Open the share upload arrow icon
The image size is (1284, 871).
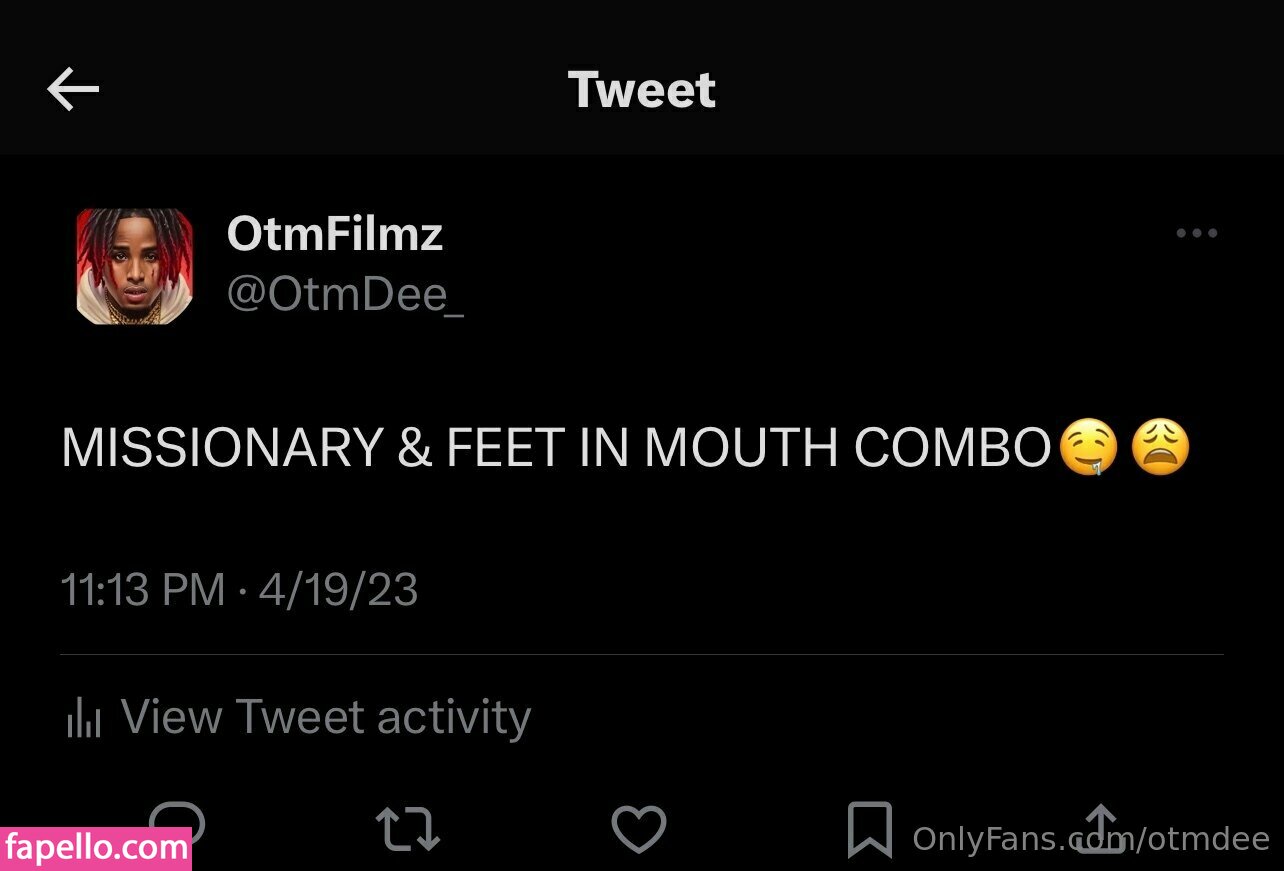point(1099,830)
